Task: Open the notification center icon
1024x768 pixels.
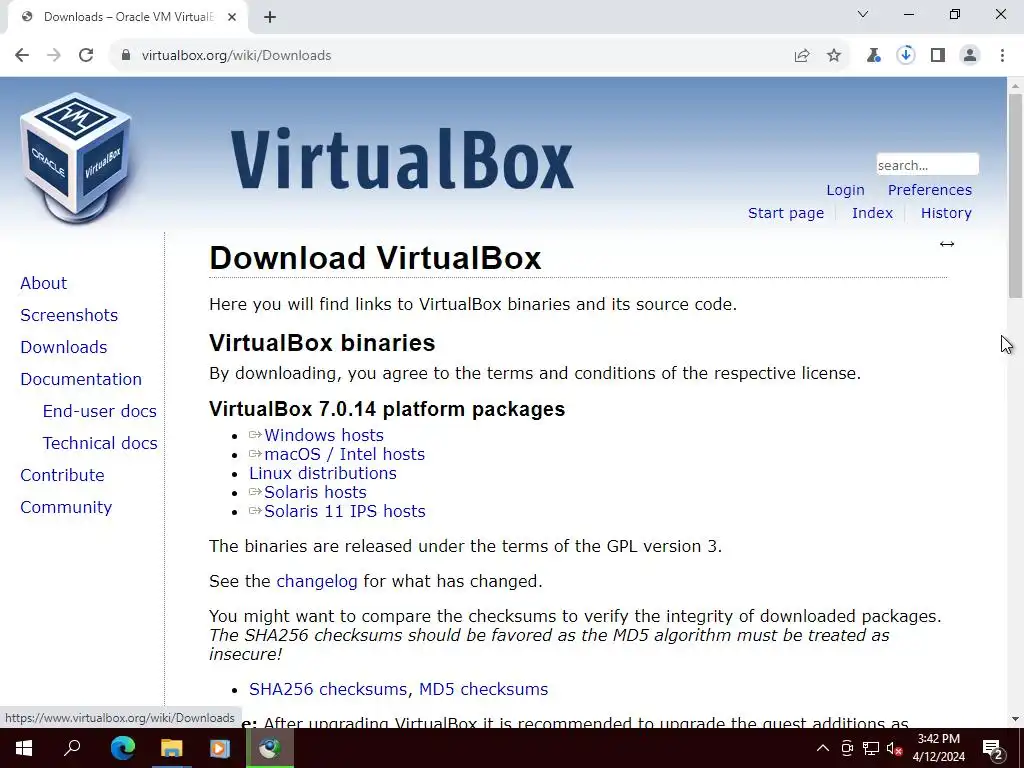Action: coord(993,749)
